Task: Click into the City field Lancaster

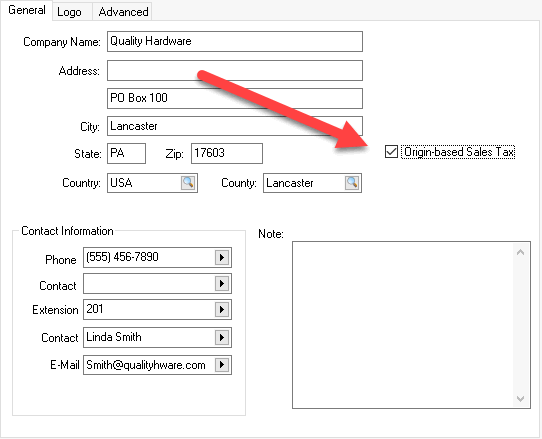Action: (235, 126)
